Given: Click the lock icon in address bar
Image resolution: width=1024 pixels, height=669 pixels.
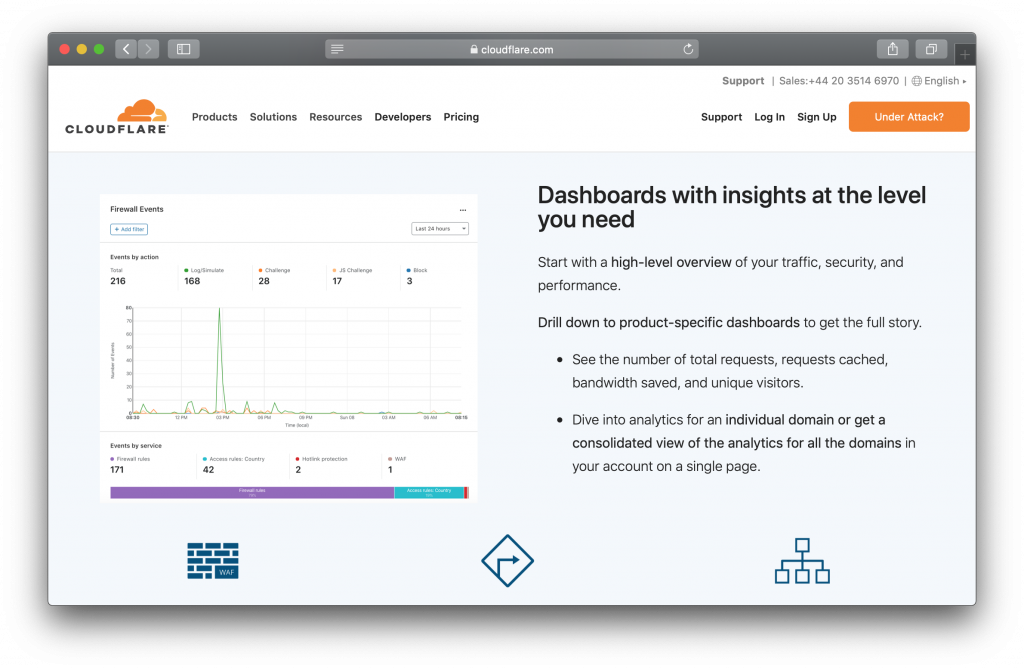Looking at the screenshot, I should click(x=474, y=49).
